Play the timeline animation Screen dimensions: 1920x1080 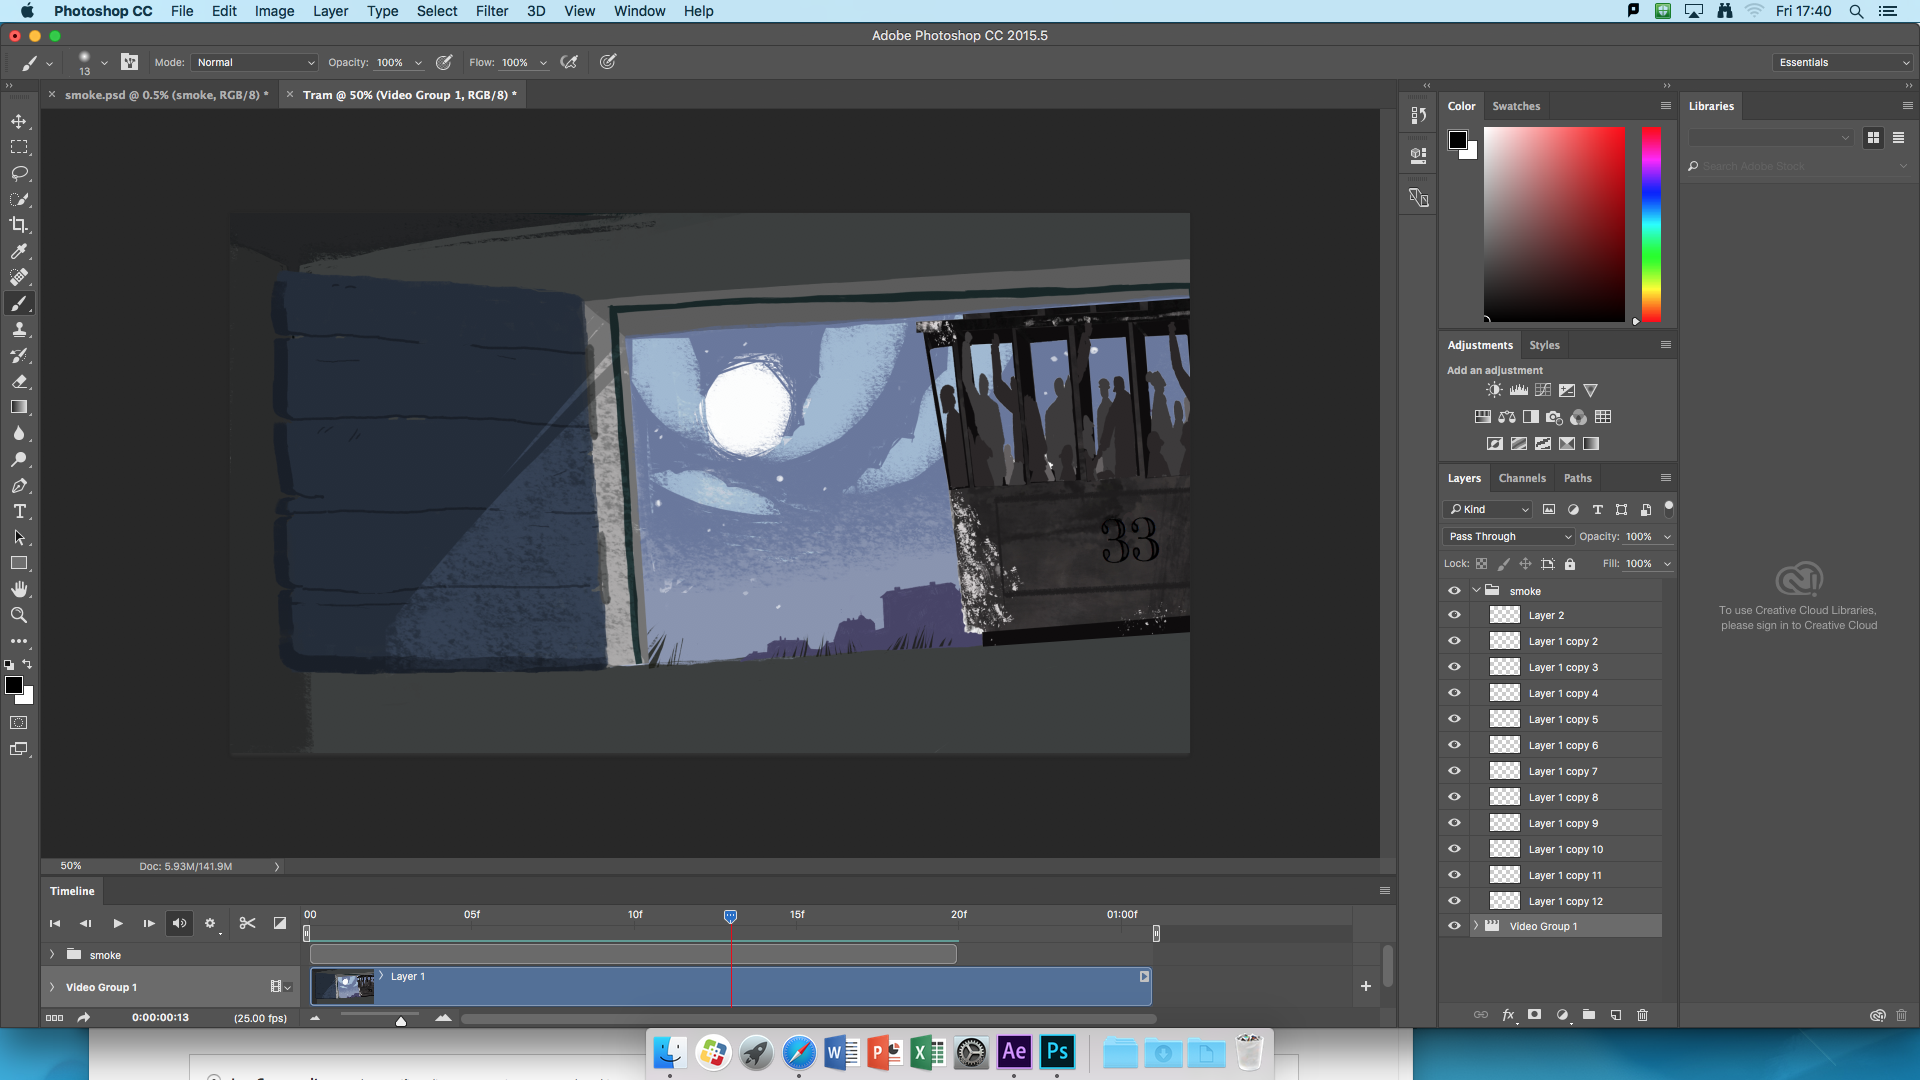118,923
